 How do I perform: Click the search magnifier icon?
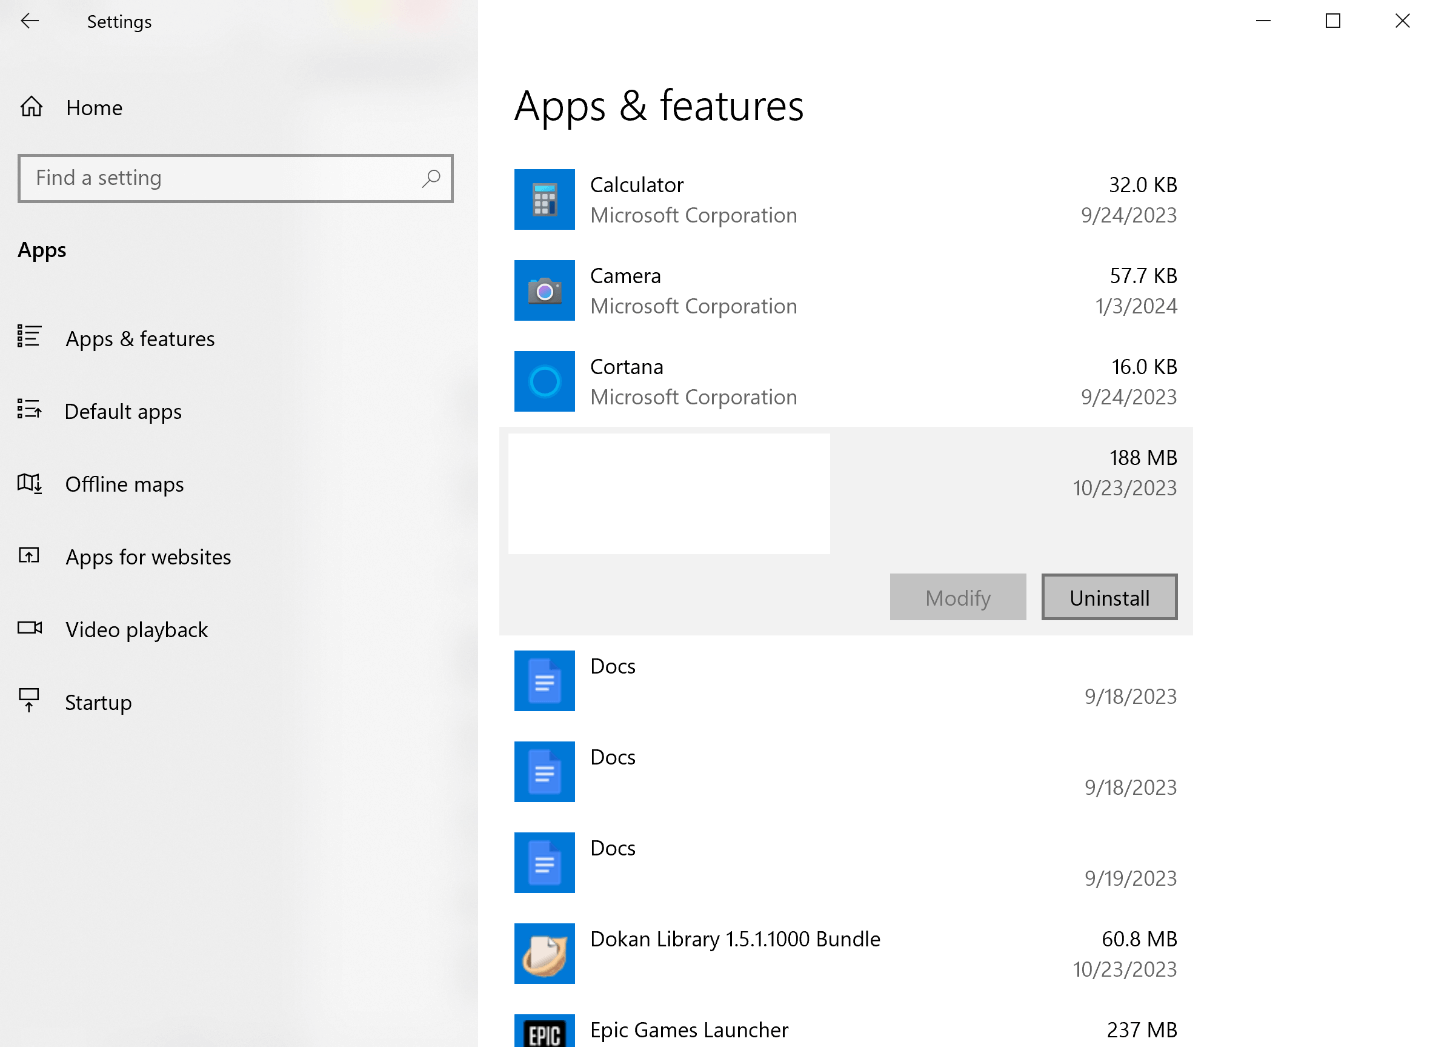click(431, 178)
